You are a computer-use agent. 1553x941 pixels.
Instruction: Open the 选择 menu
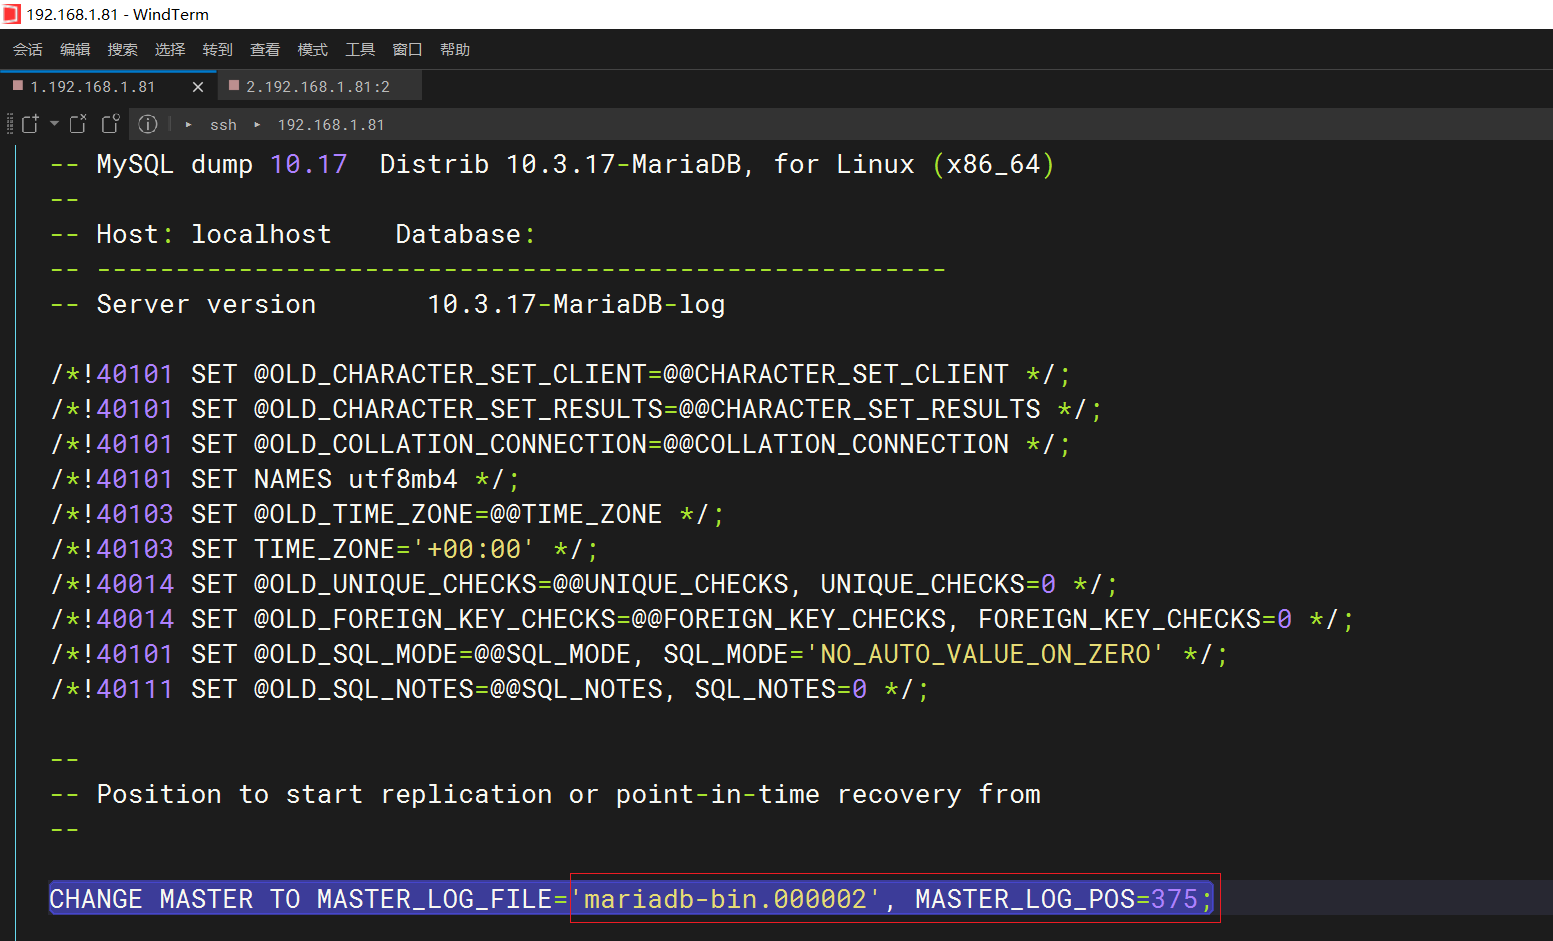[170, 49]
